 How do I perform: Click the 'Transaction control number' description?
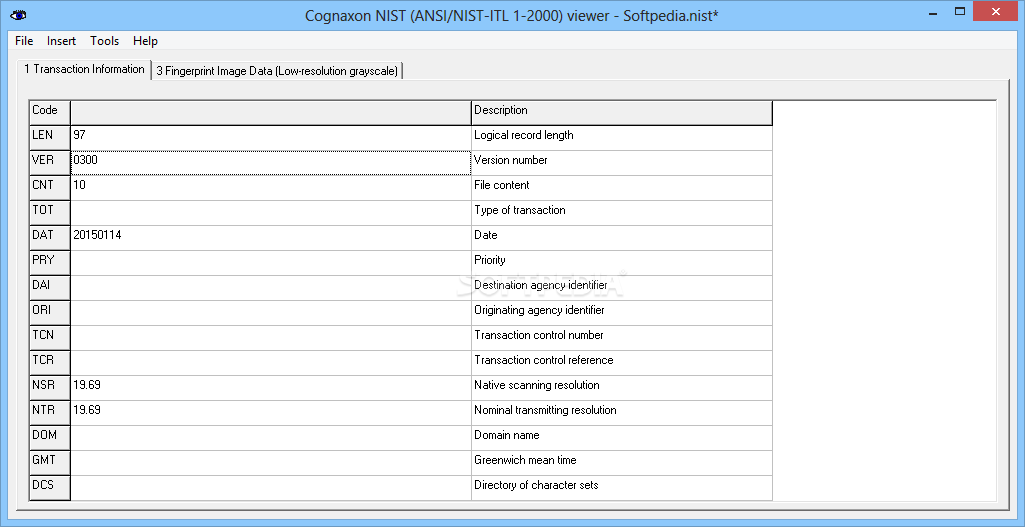pyautogui.click(x=622, y=338)
